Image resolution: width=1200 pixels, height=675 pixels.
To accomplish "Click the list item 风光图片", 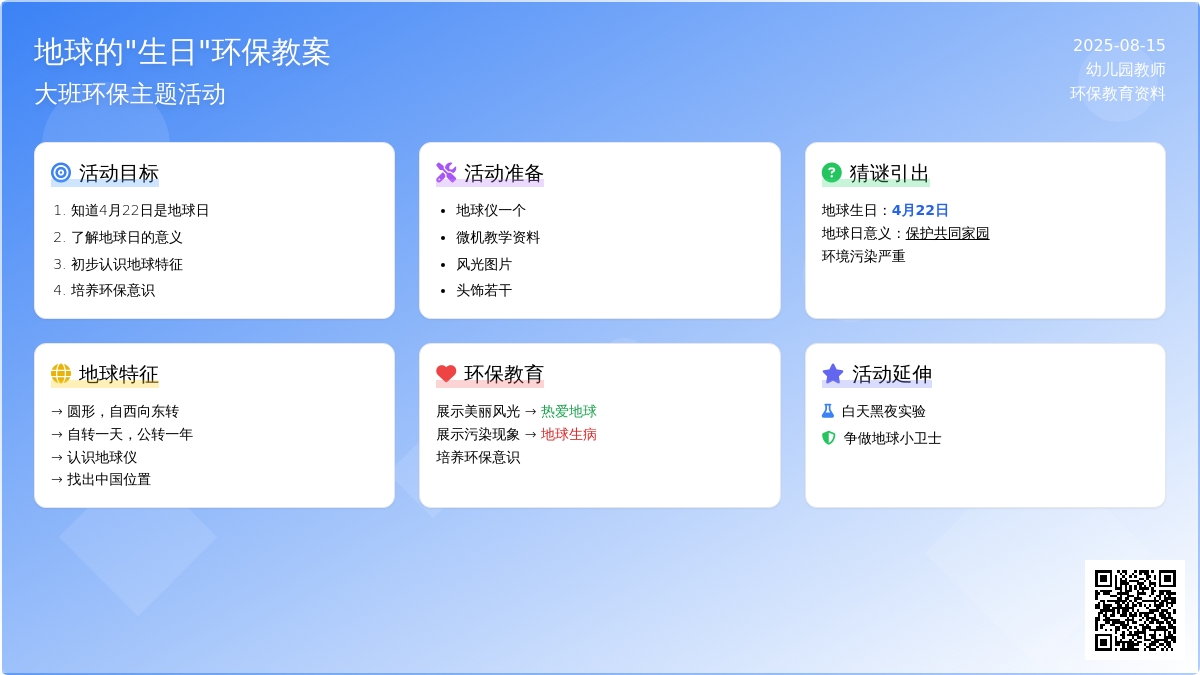I will [484, 264].
